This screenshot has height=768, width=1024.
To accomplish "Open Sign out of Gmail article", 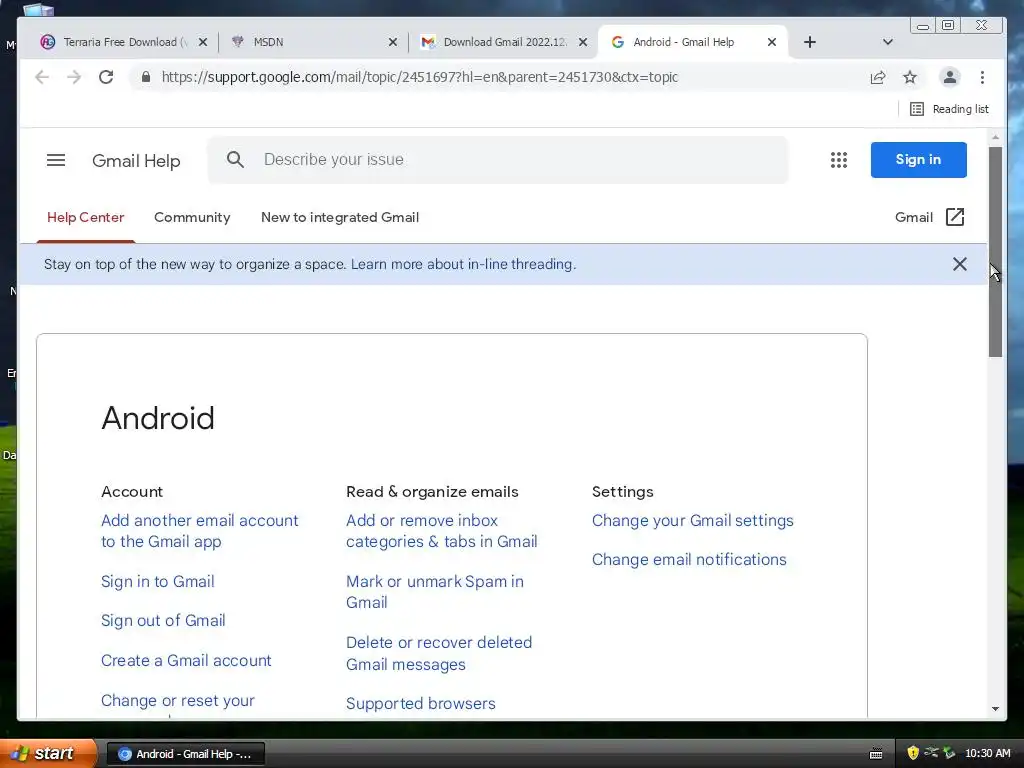I will tap(163, 620).
